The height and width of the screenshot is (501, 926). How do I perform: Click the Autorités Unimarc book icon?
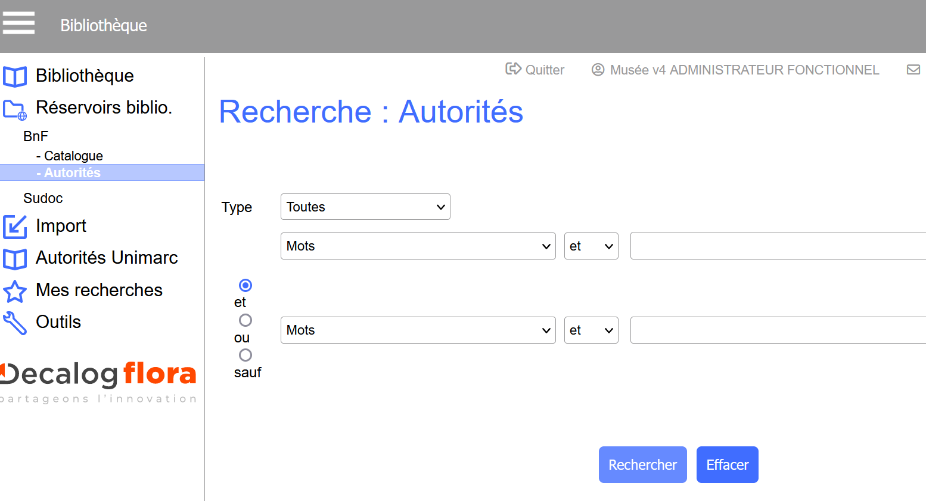pyautogui.click(x=15, y=259)
